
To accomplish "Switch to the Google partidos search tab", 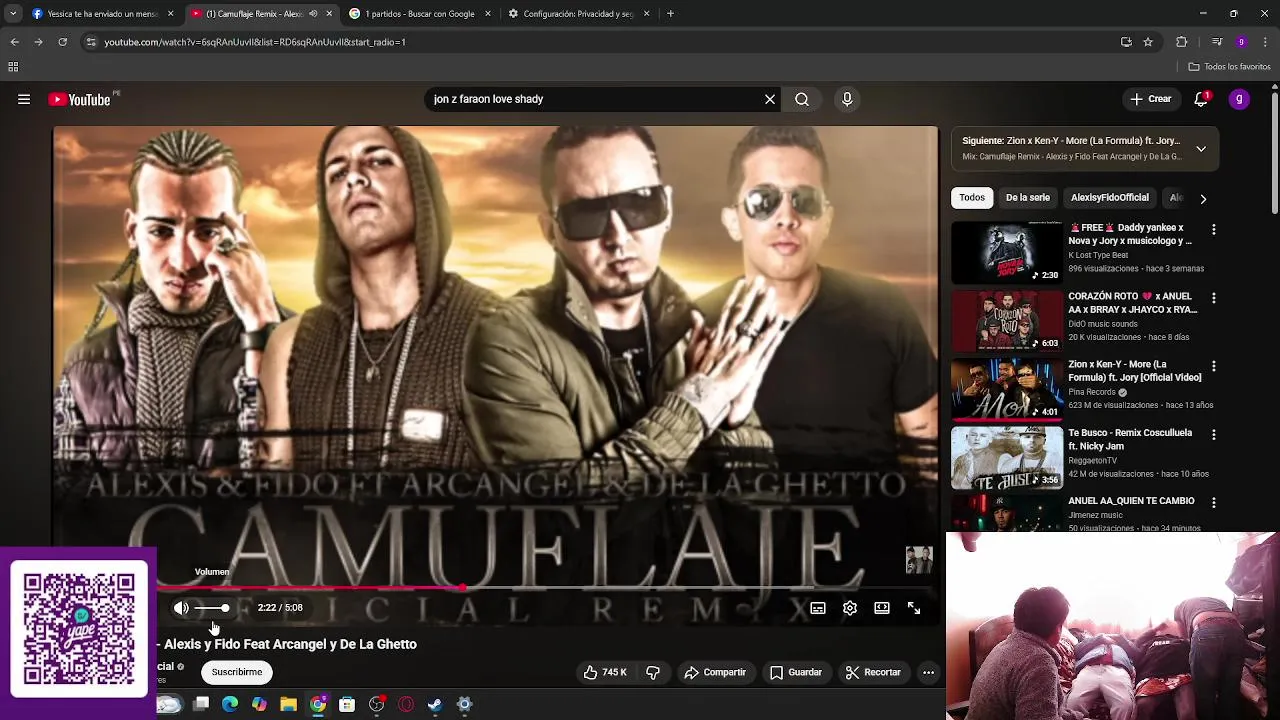I will pyautogui.click(x=418, y=14).
